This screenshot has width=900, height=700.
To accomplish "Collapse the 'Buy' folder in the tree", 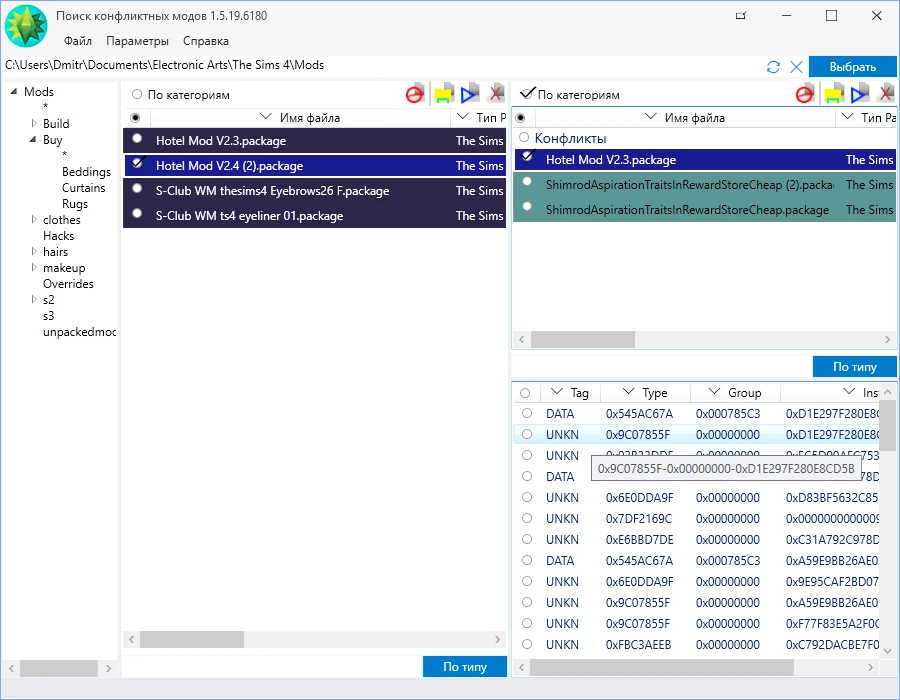I will [33, 140].
